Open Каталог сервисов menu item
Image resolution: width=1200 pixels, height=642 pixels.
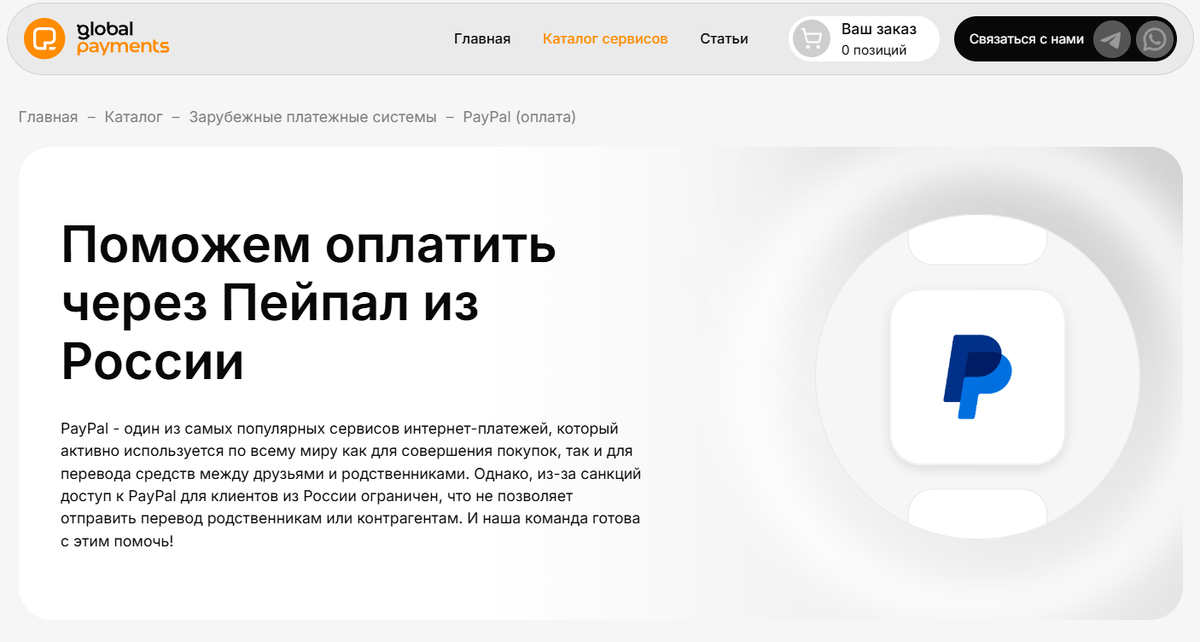[x=605, y=39]
